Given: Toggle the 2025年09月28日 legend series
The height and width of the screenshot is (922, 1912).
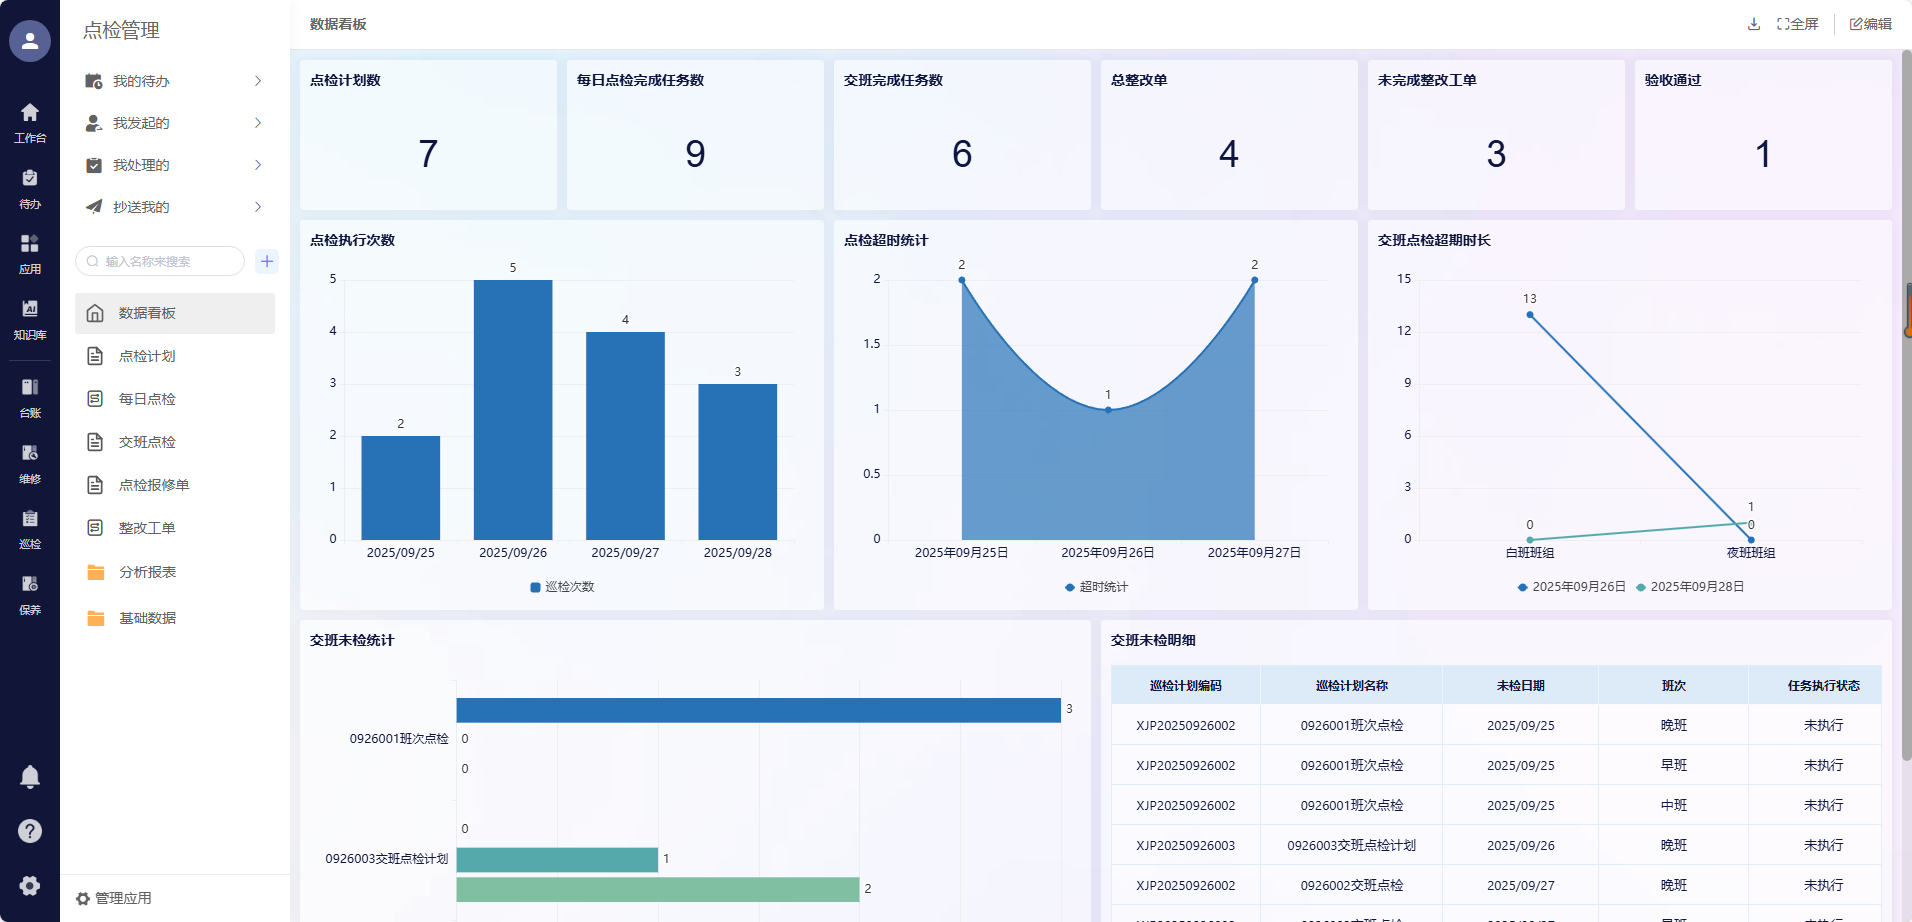Looking at the screenshot, I should tap(1690, 587).
